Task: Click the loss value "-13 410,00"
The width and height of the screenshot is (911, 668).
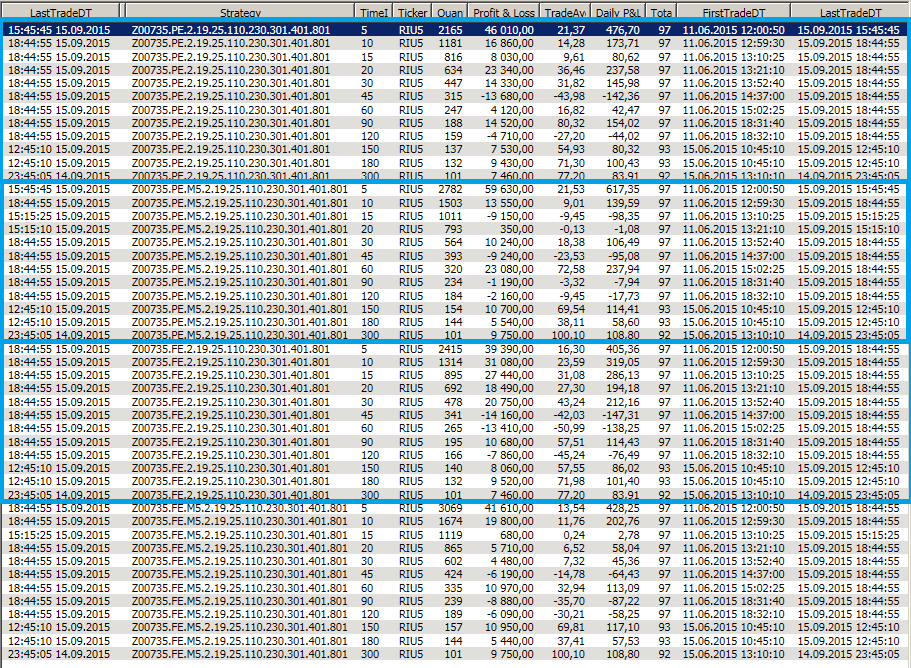Action: coord(507,428)
